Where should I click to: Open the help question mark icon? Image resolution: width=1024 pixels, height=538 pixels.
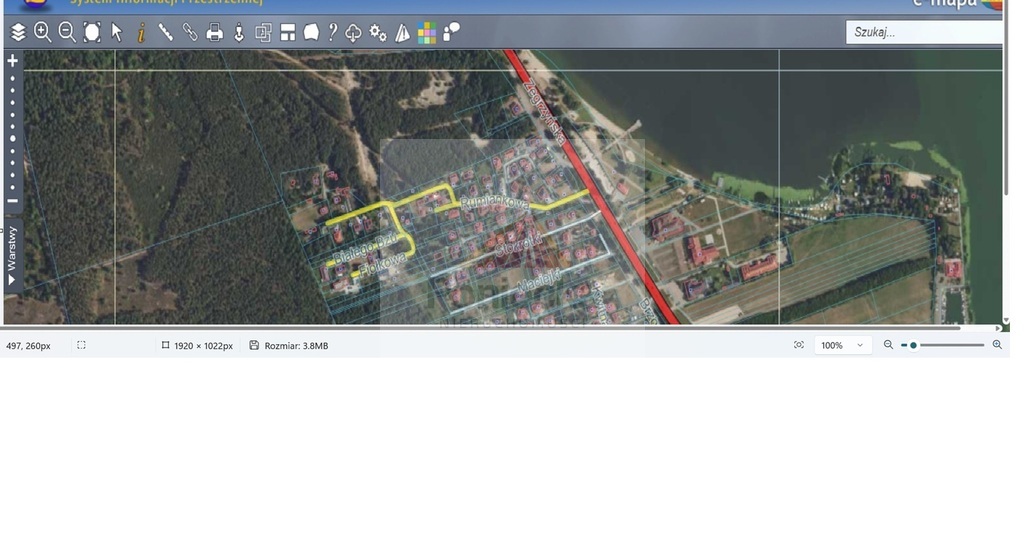pyautogui.click(x=333, y=33)
